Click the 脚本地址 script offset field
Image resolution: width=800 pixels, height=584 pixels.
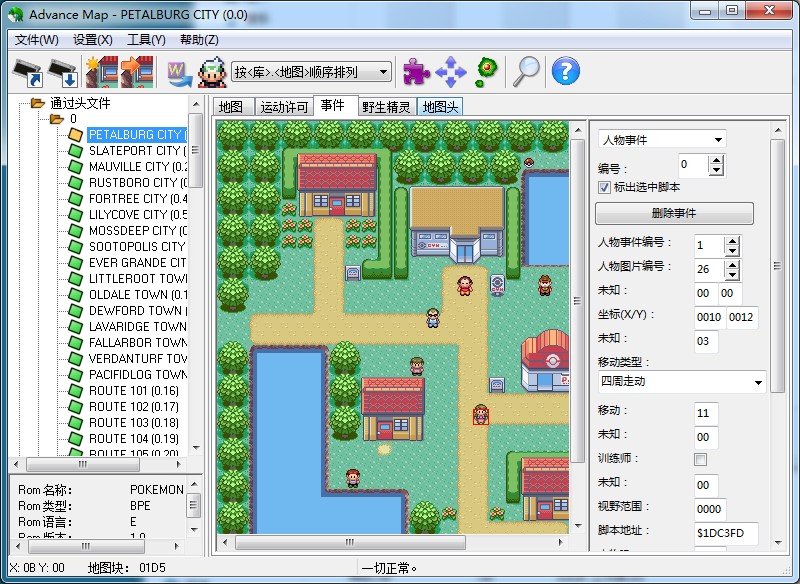tap(726, 533)
